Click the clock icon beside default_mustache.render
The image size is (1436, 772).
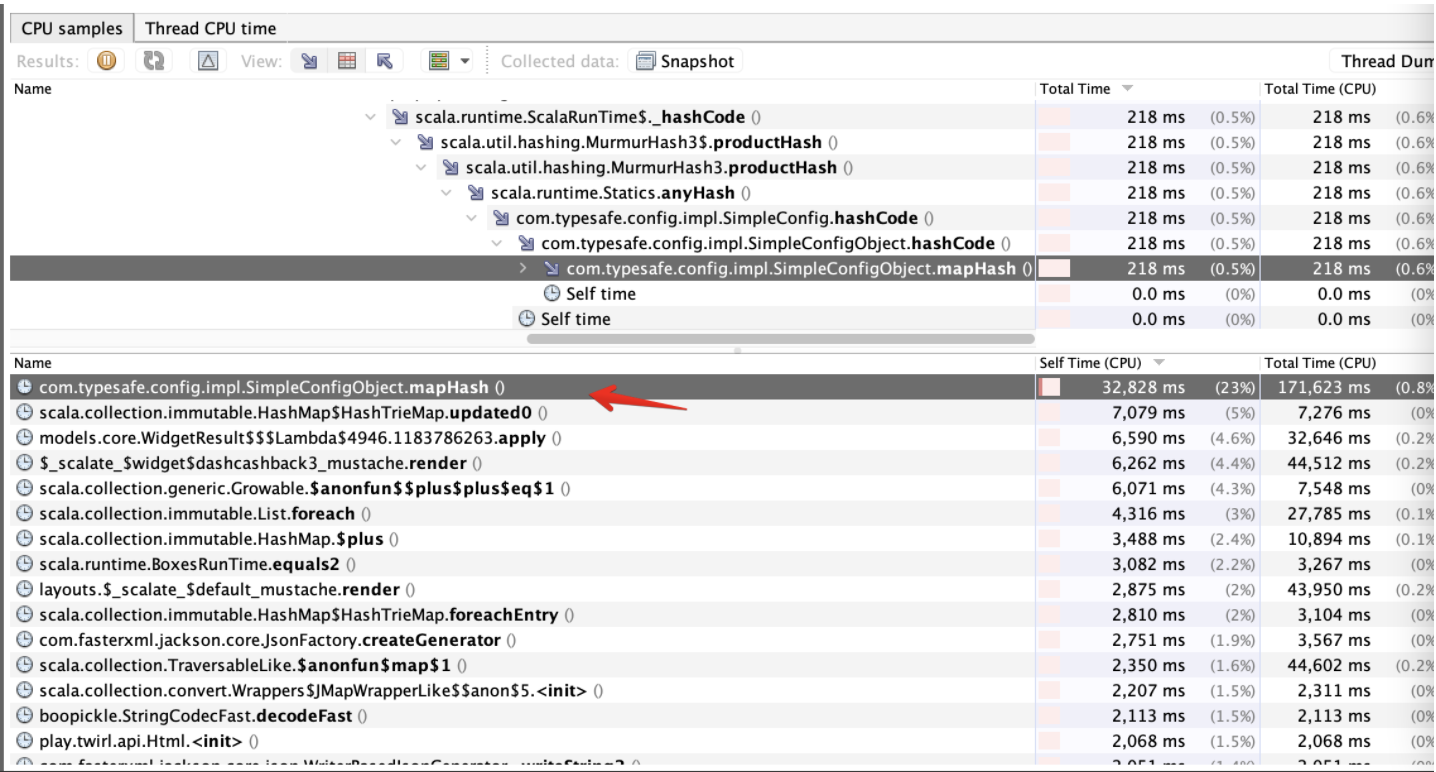[24, 589]
